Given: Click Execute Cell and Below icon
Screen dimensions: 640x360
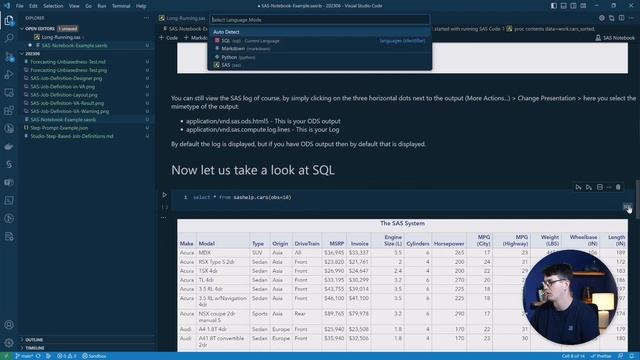Looking at the screenshot, I should [x=589, y=187].
